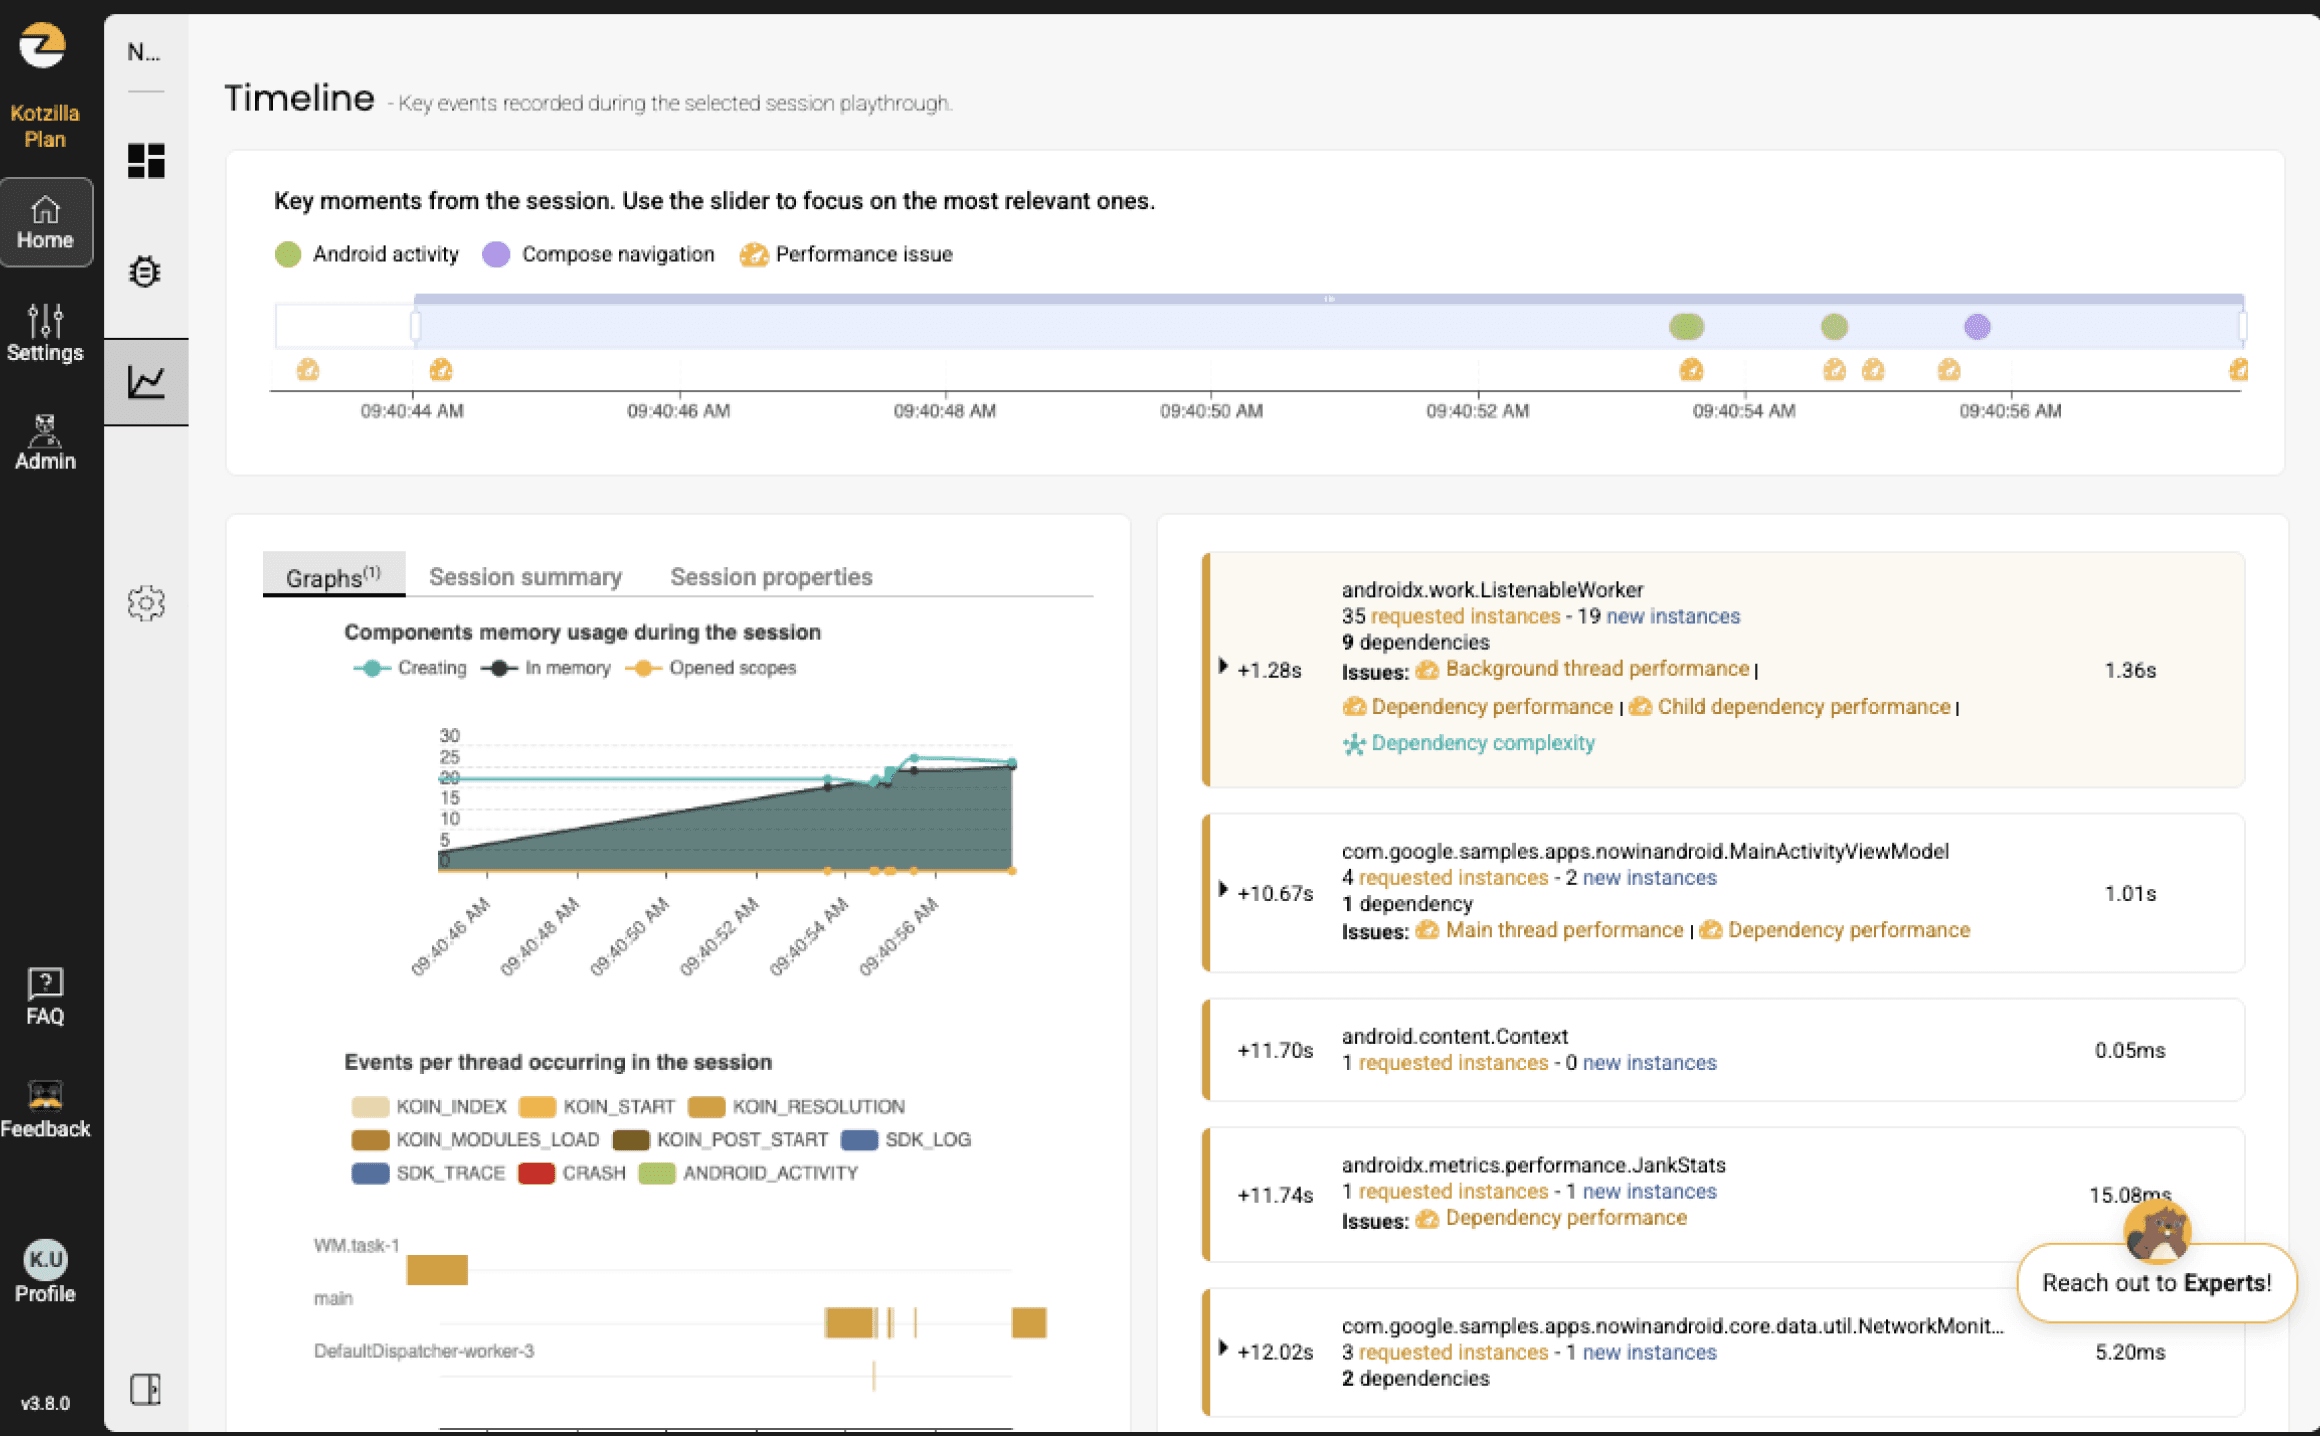Image resolution: width=2320 pixels, height=1436 pixels.
Task: Select the timeline chart icon
Action: tap(146, 381)
